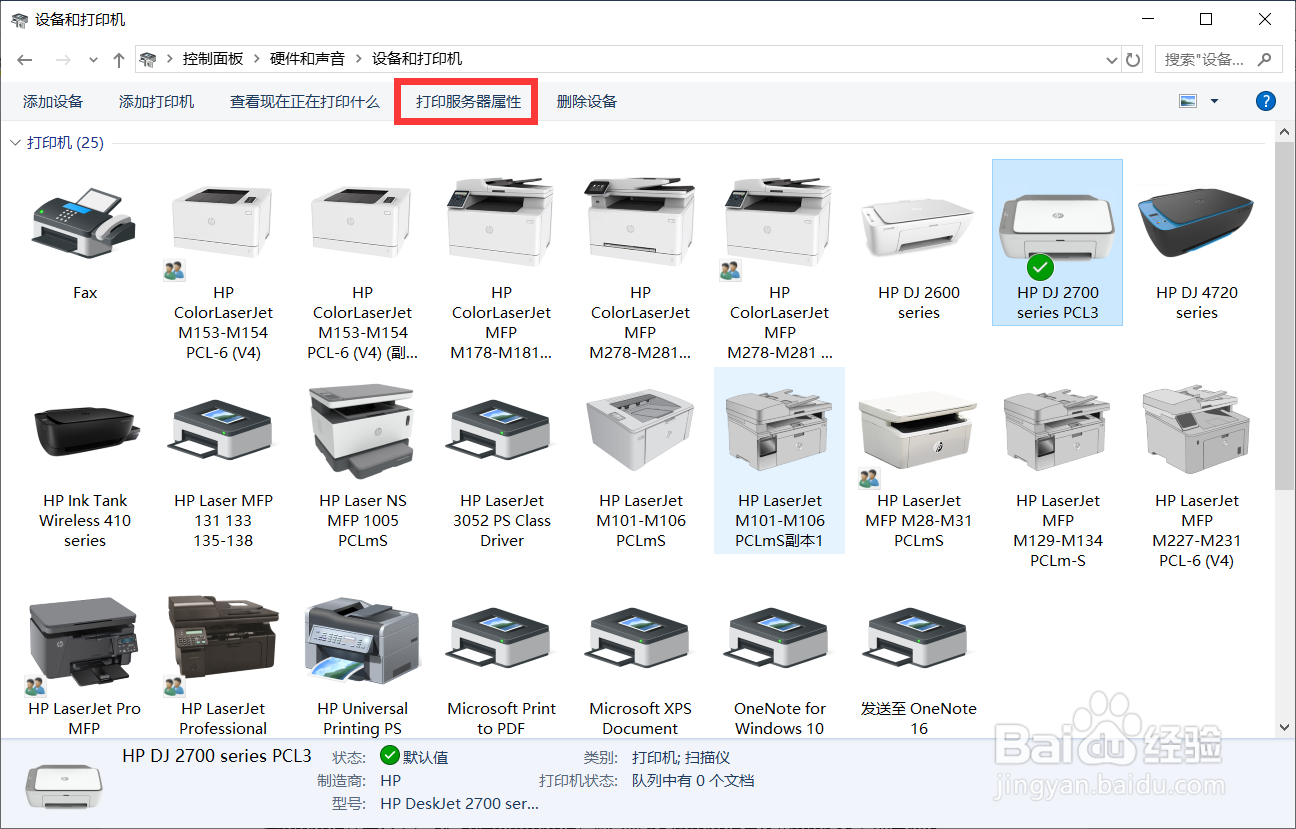Screen dimensions: 1296x829
Task: Click the HP DeskJet 2700 ser... model value
Action: (x=459, y=803)
